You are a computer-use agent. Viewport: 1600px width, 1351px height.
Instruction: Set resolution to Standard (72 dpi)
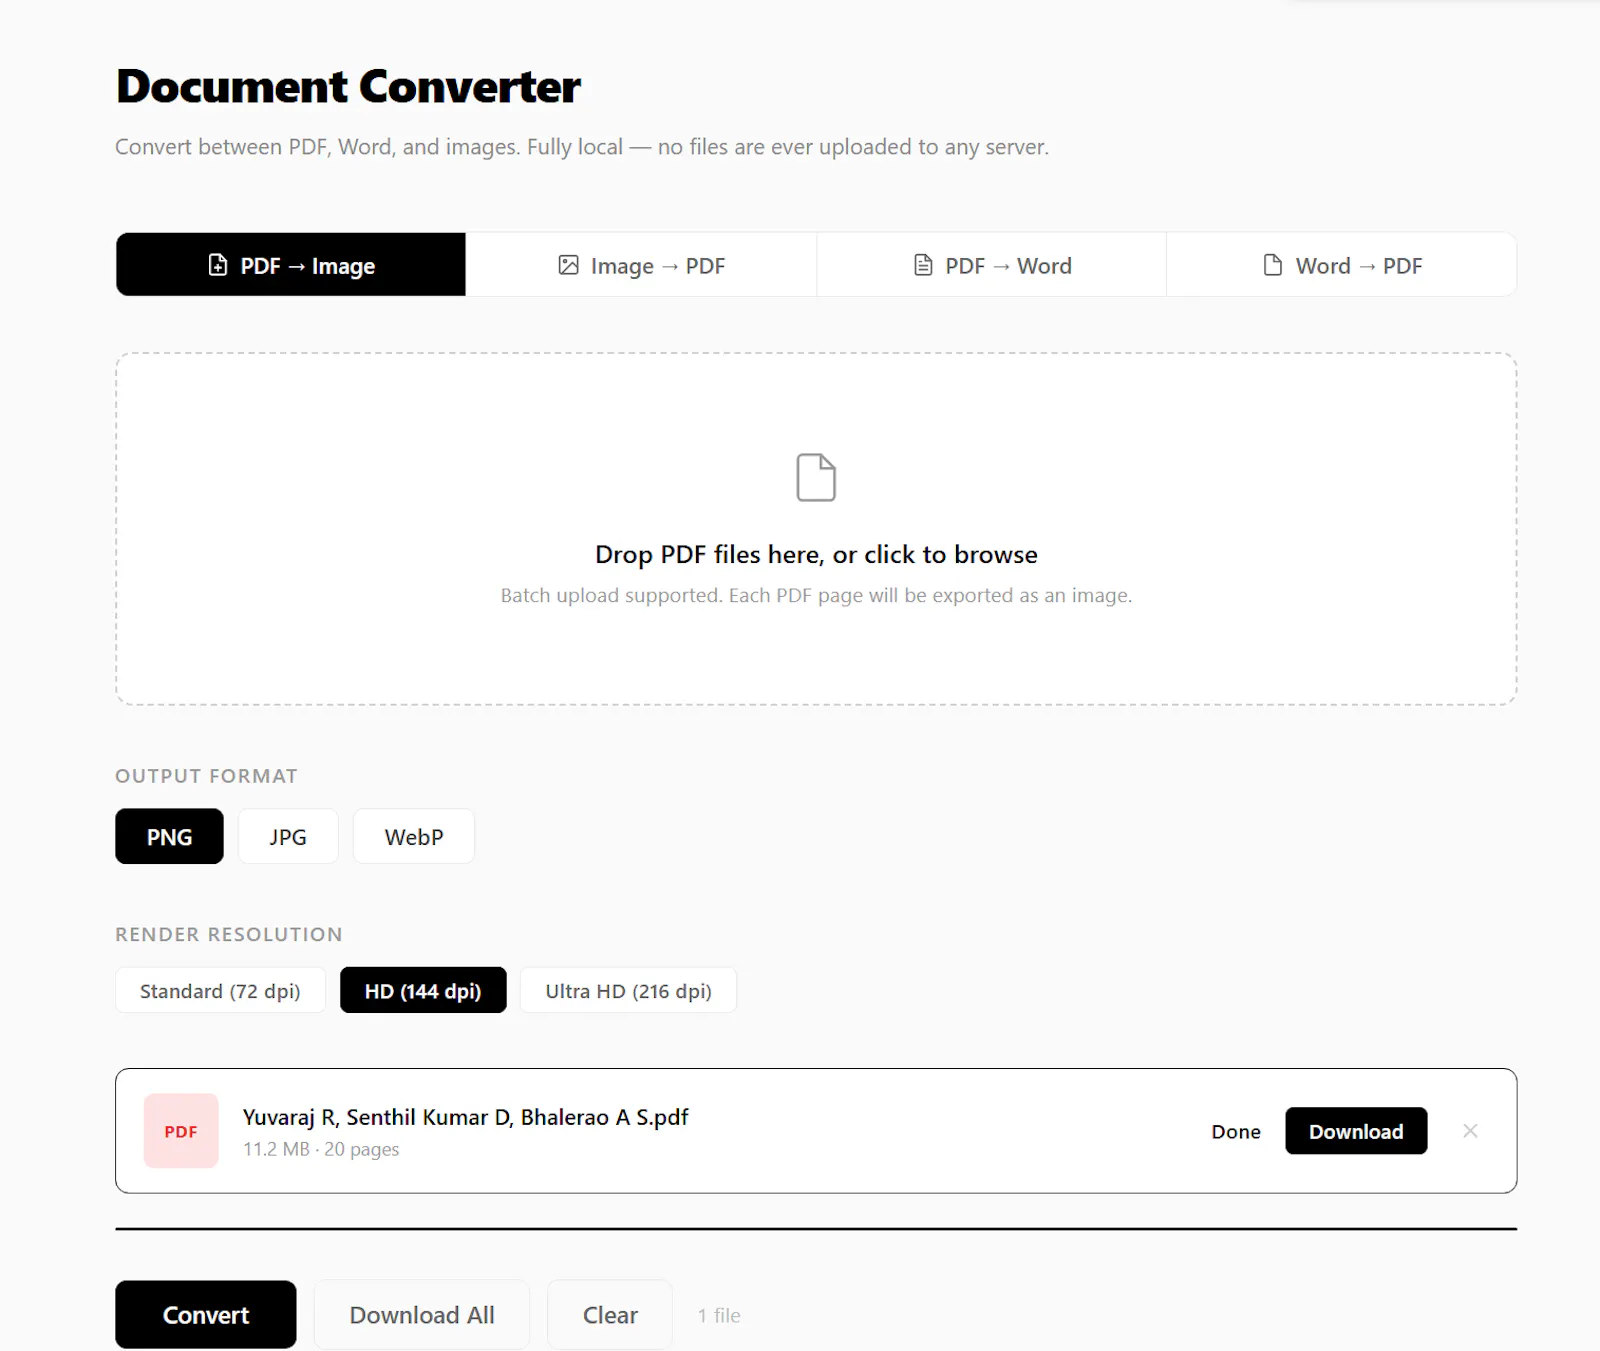pyautogui.click(x=220, y=991)
